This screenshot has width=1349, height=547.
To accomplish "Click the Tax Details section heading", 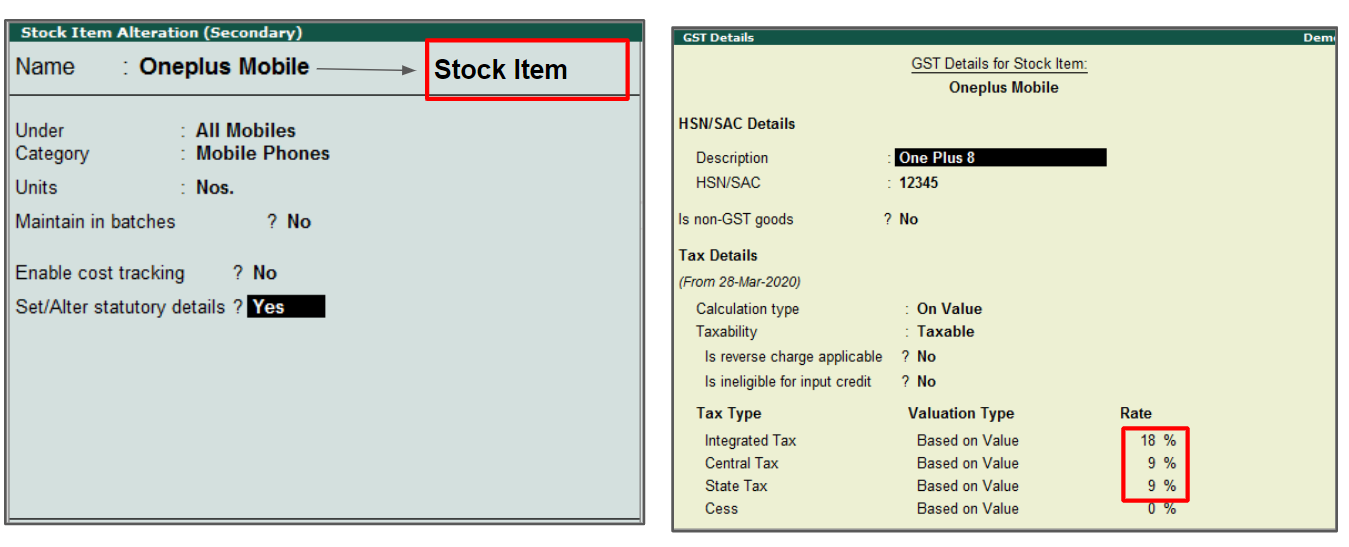I will pyautogui.click(x=718, y=255).
